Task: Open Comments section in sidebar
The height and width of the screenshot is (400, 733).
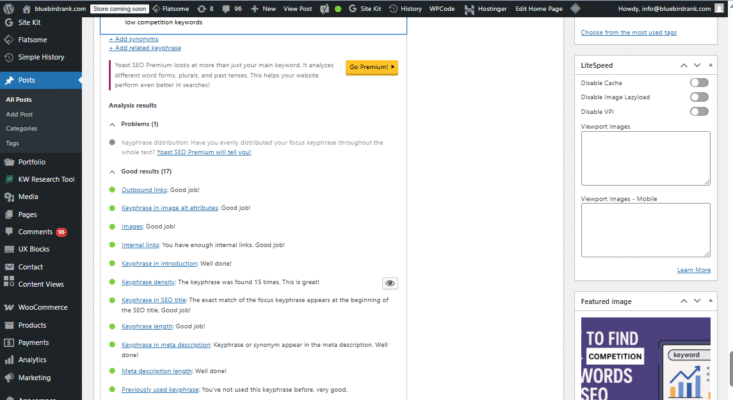Action: click(x=36, y=232)
